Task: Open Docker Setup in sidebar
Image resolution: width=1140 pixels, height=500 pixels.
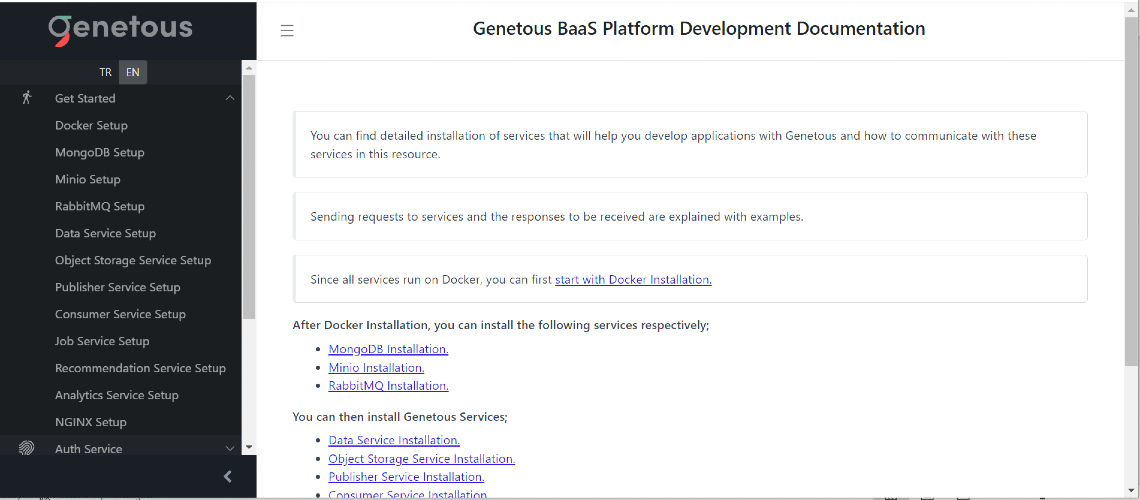Action: coord(91,125)
